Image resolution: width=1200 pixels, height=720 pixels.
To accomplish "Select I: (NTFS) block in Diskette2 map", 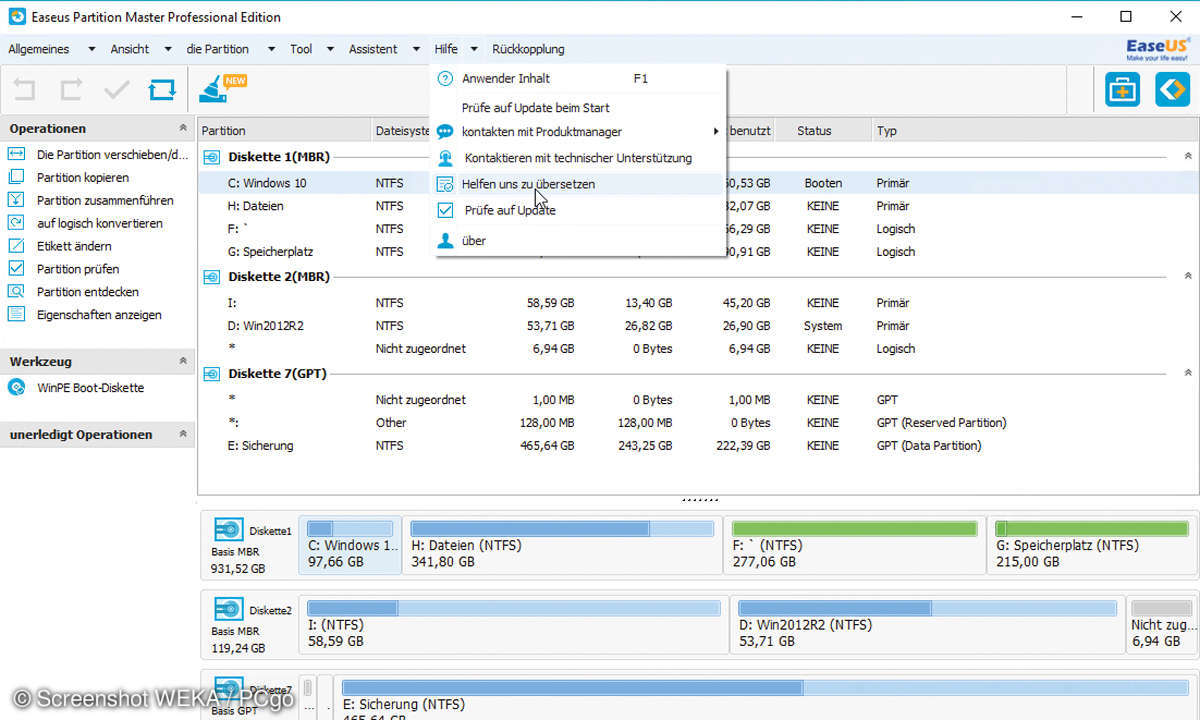I will 514,625.
